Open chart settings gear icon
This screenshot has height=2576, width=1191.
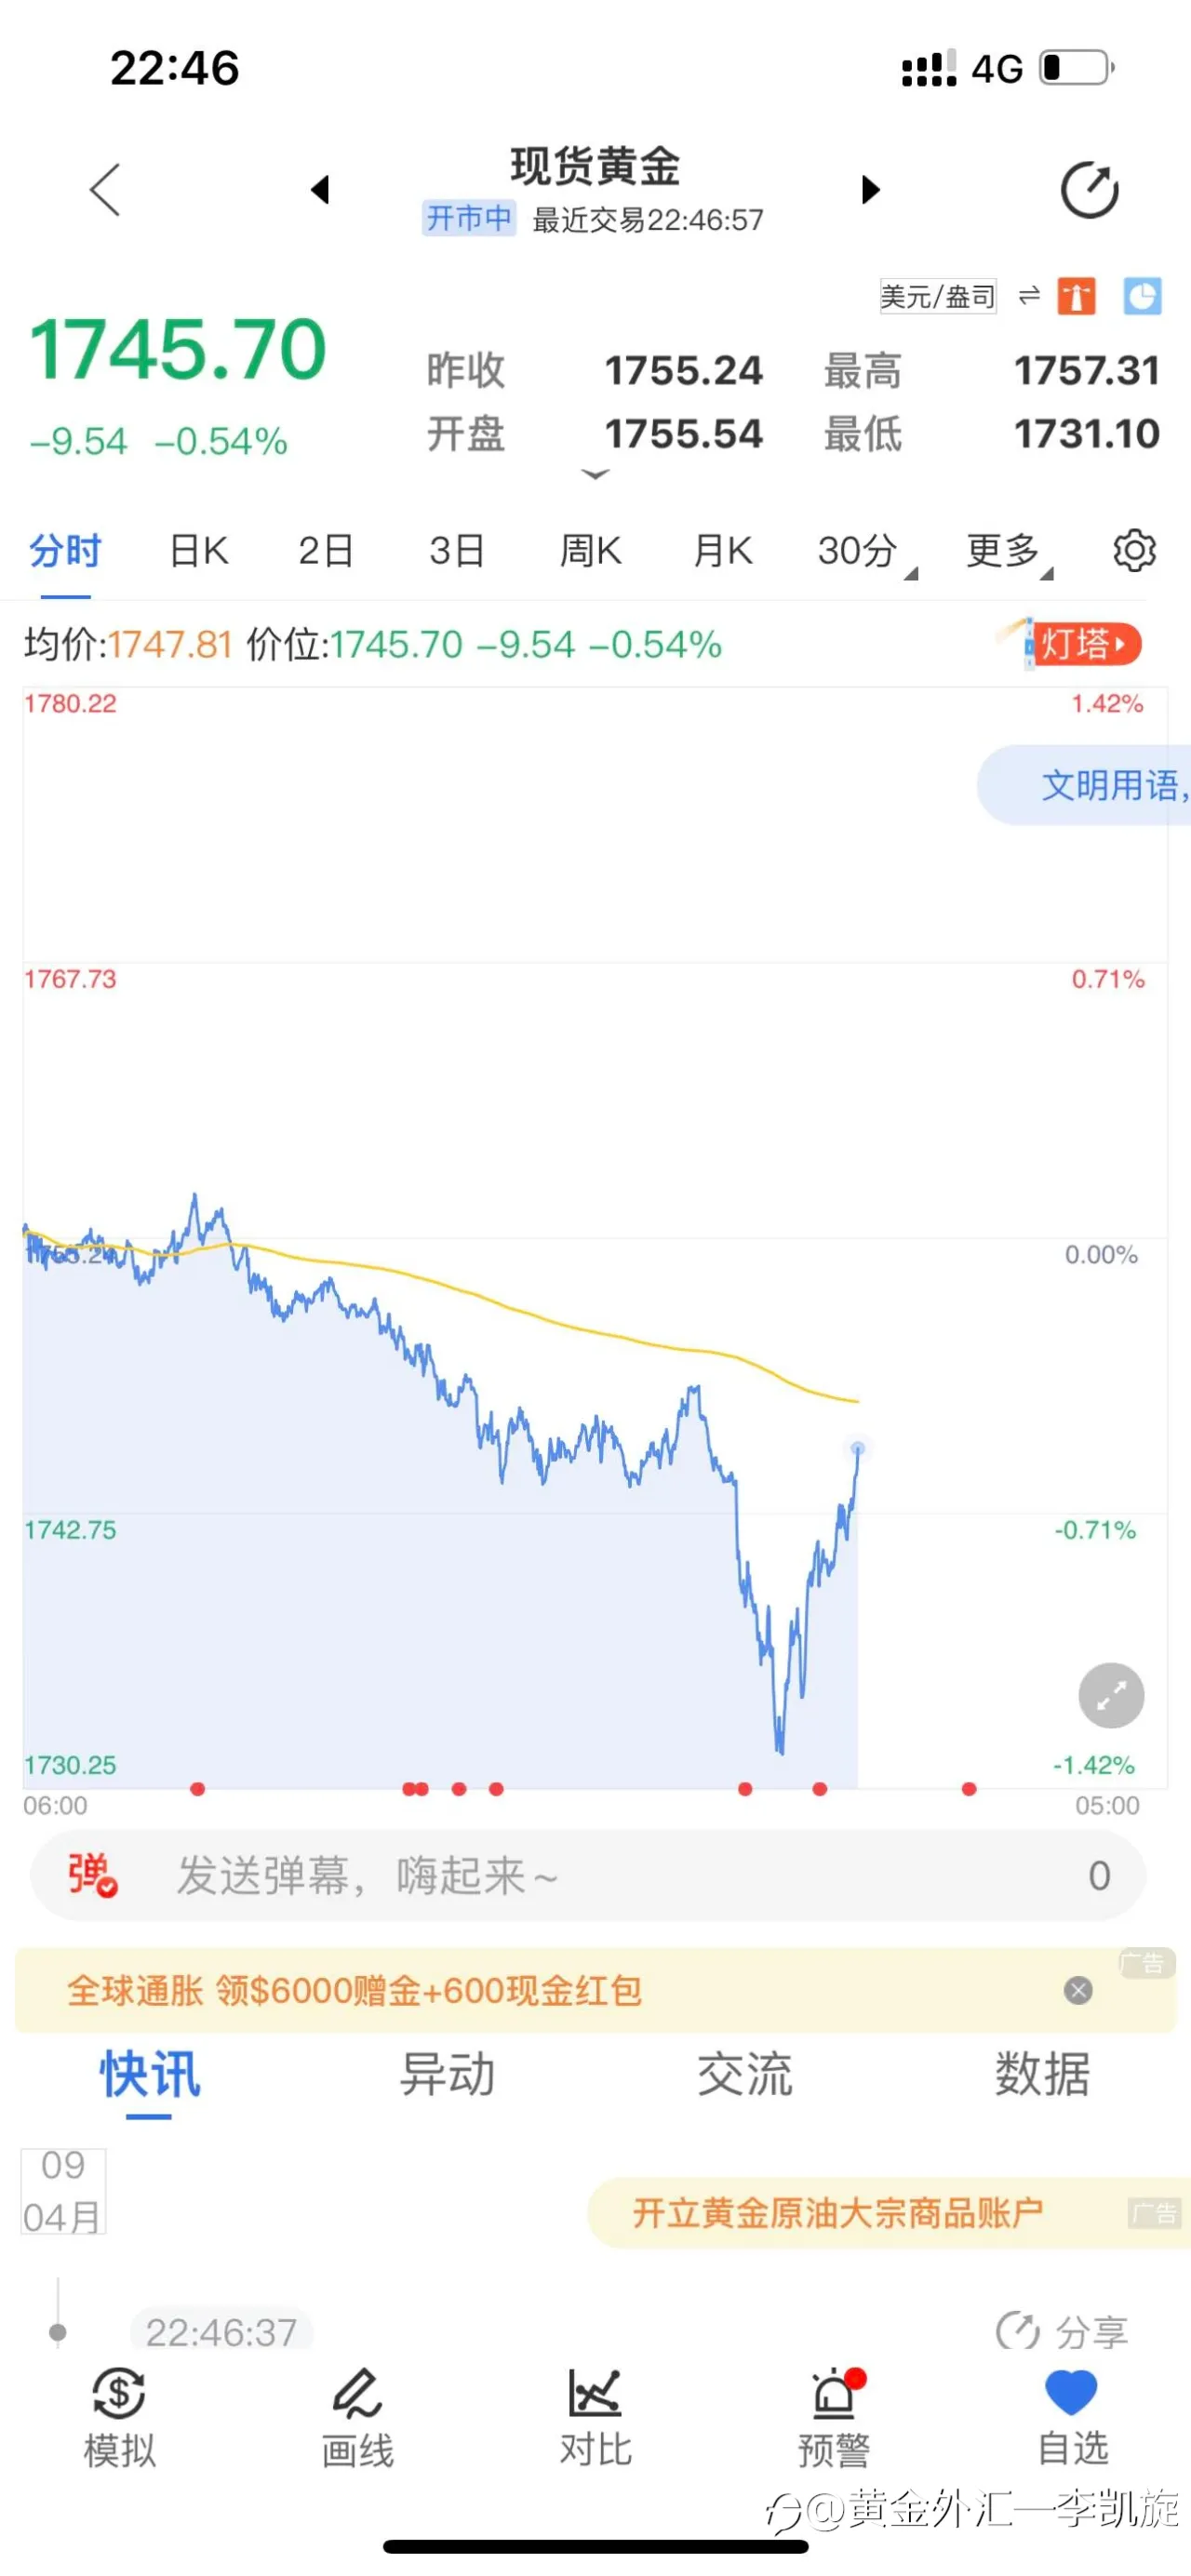[x=1134, y=551]
